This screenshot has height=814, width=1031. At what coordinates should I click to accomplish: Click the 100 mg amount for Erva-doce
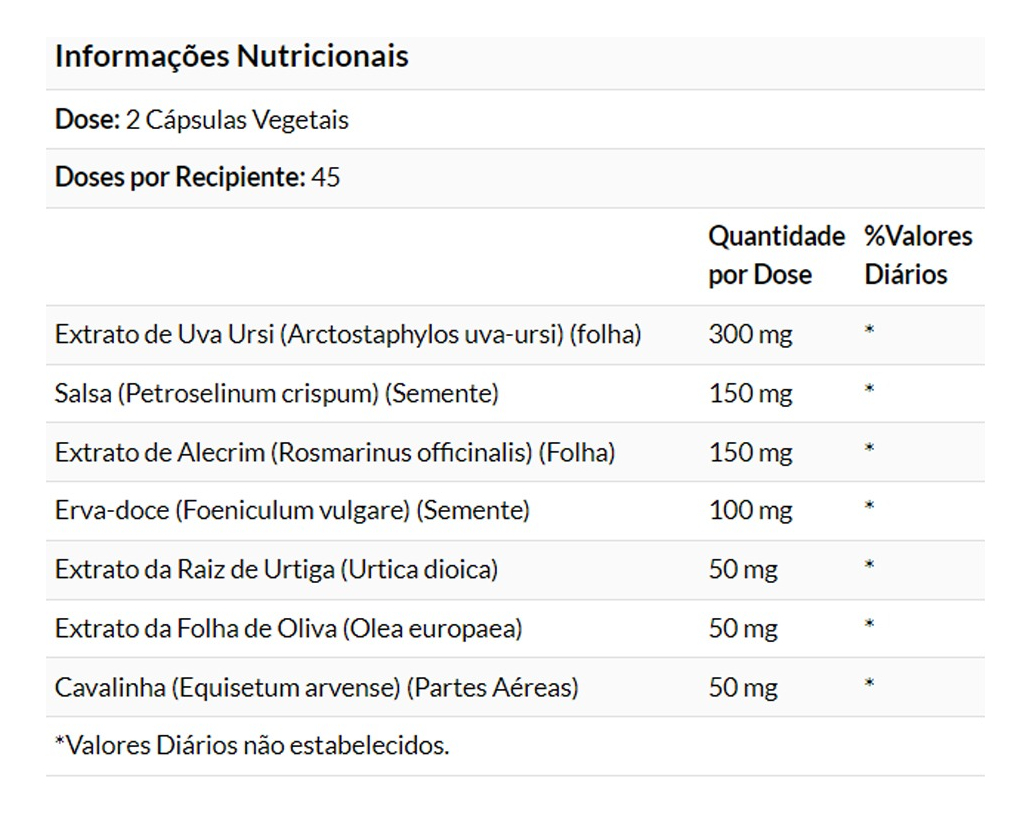click(x=750, y=511)
